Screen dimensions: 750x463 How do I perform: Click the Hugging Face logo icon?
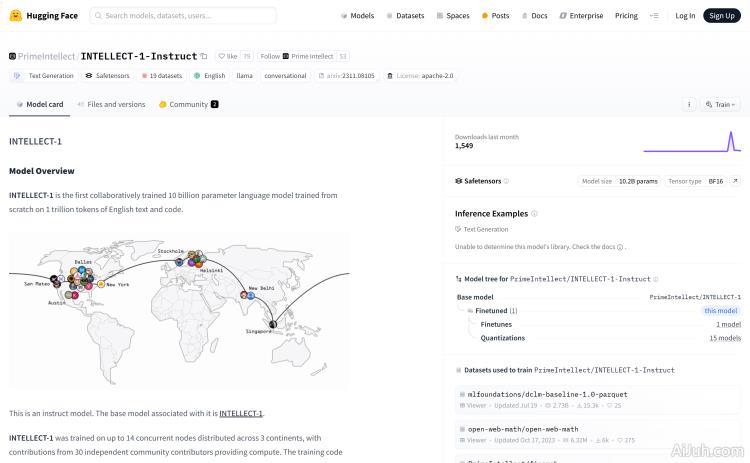coord(16,16)
